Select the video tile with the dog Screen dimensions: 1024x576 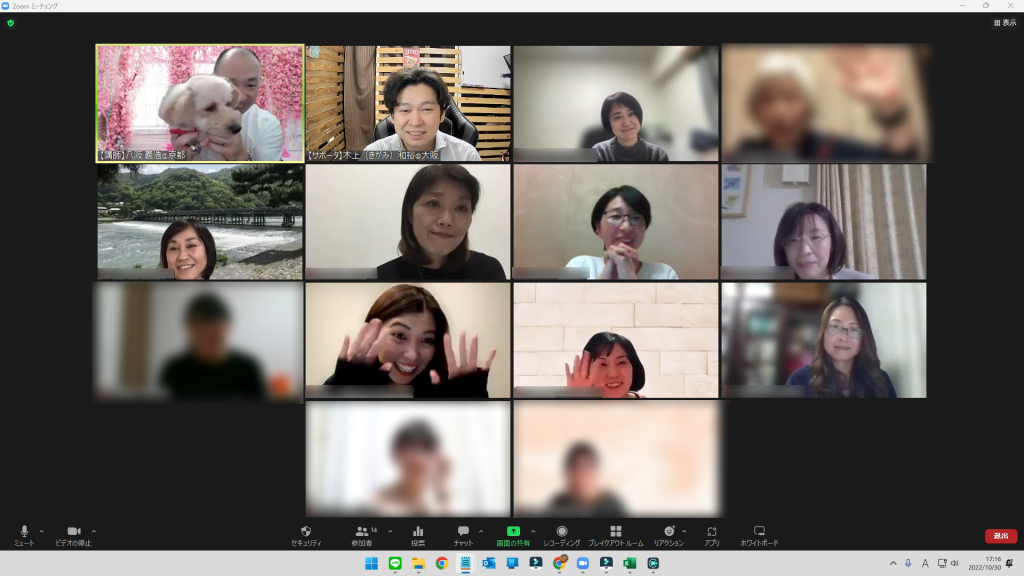(x=200, y=103)
